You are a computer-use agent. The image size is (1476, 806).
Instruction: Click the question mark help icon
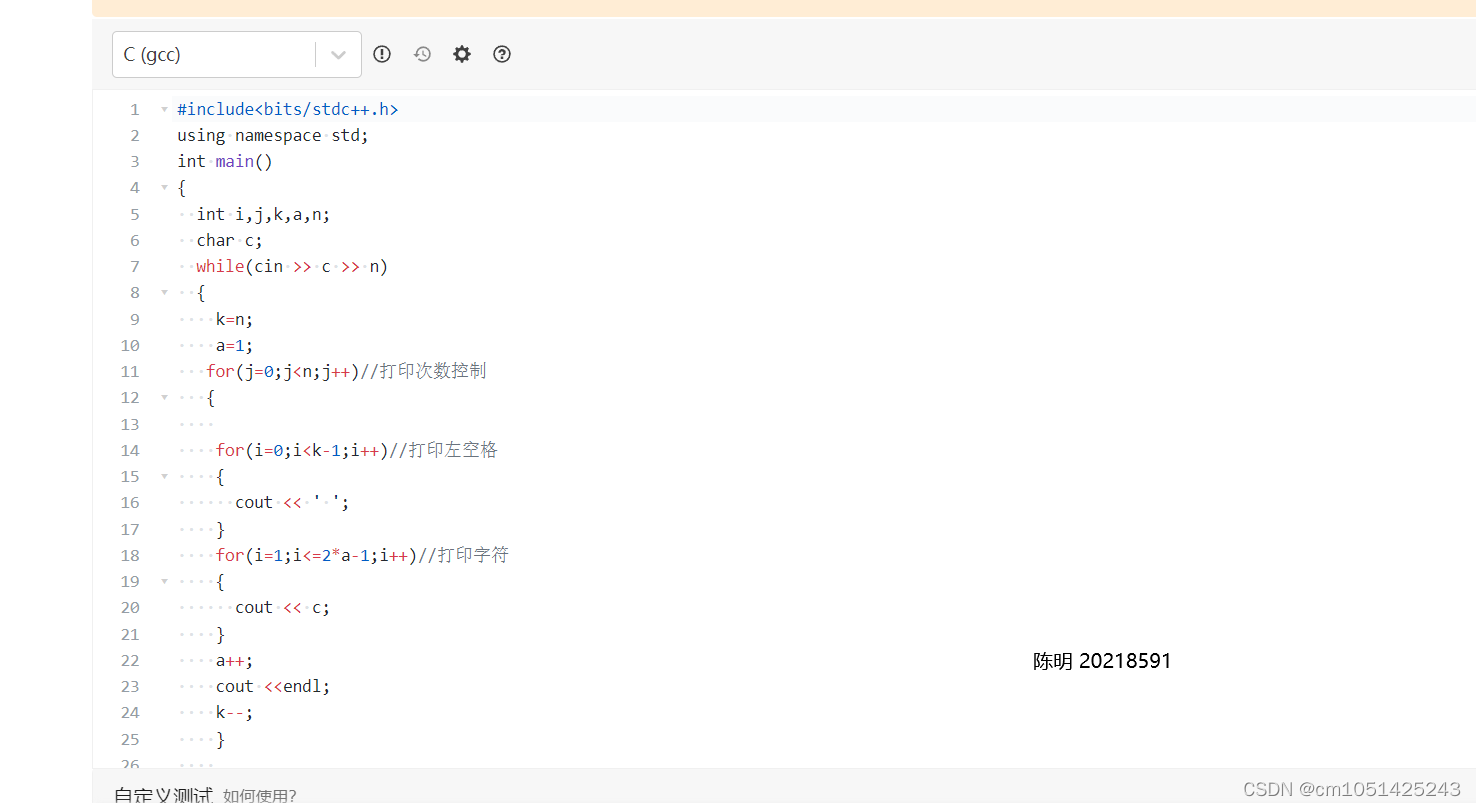click(x=502, y=54)
